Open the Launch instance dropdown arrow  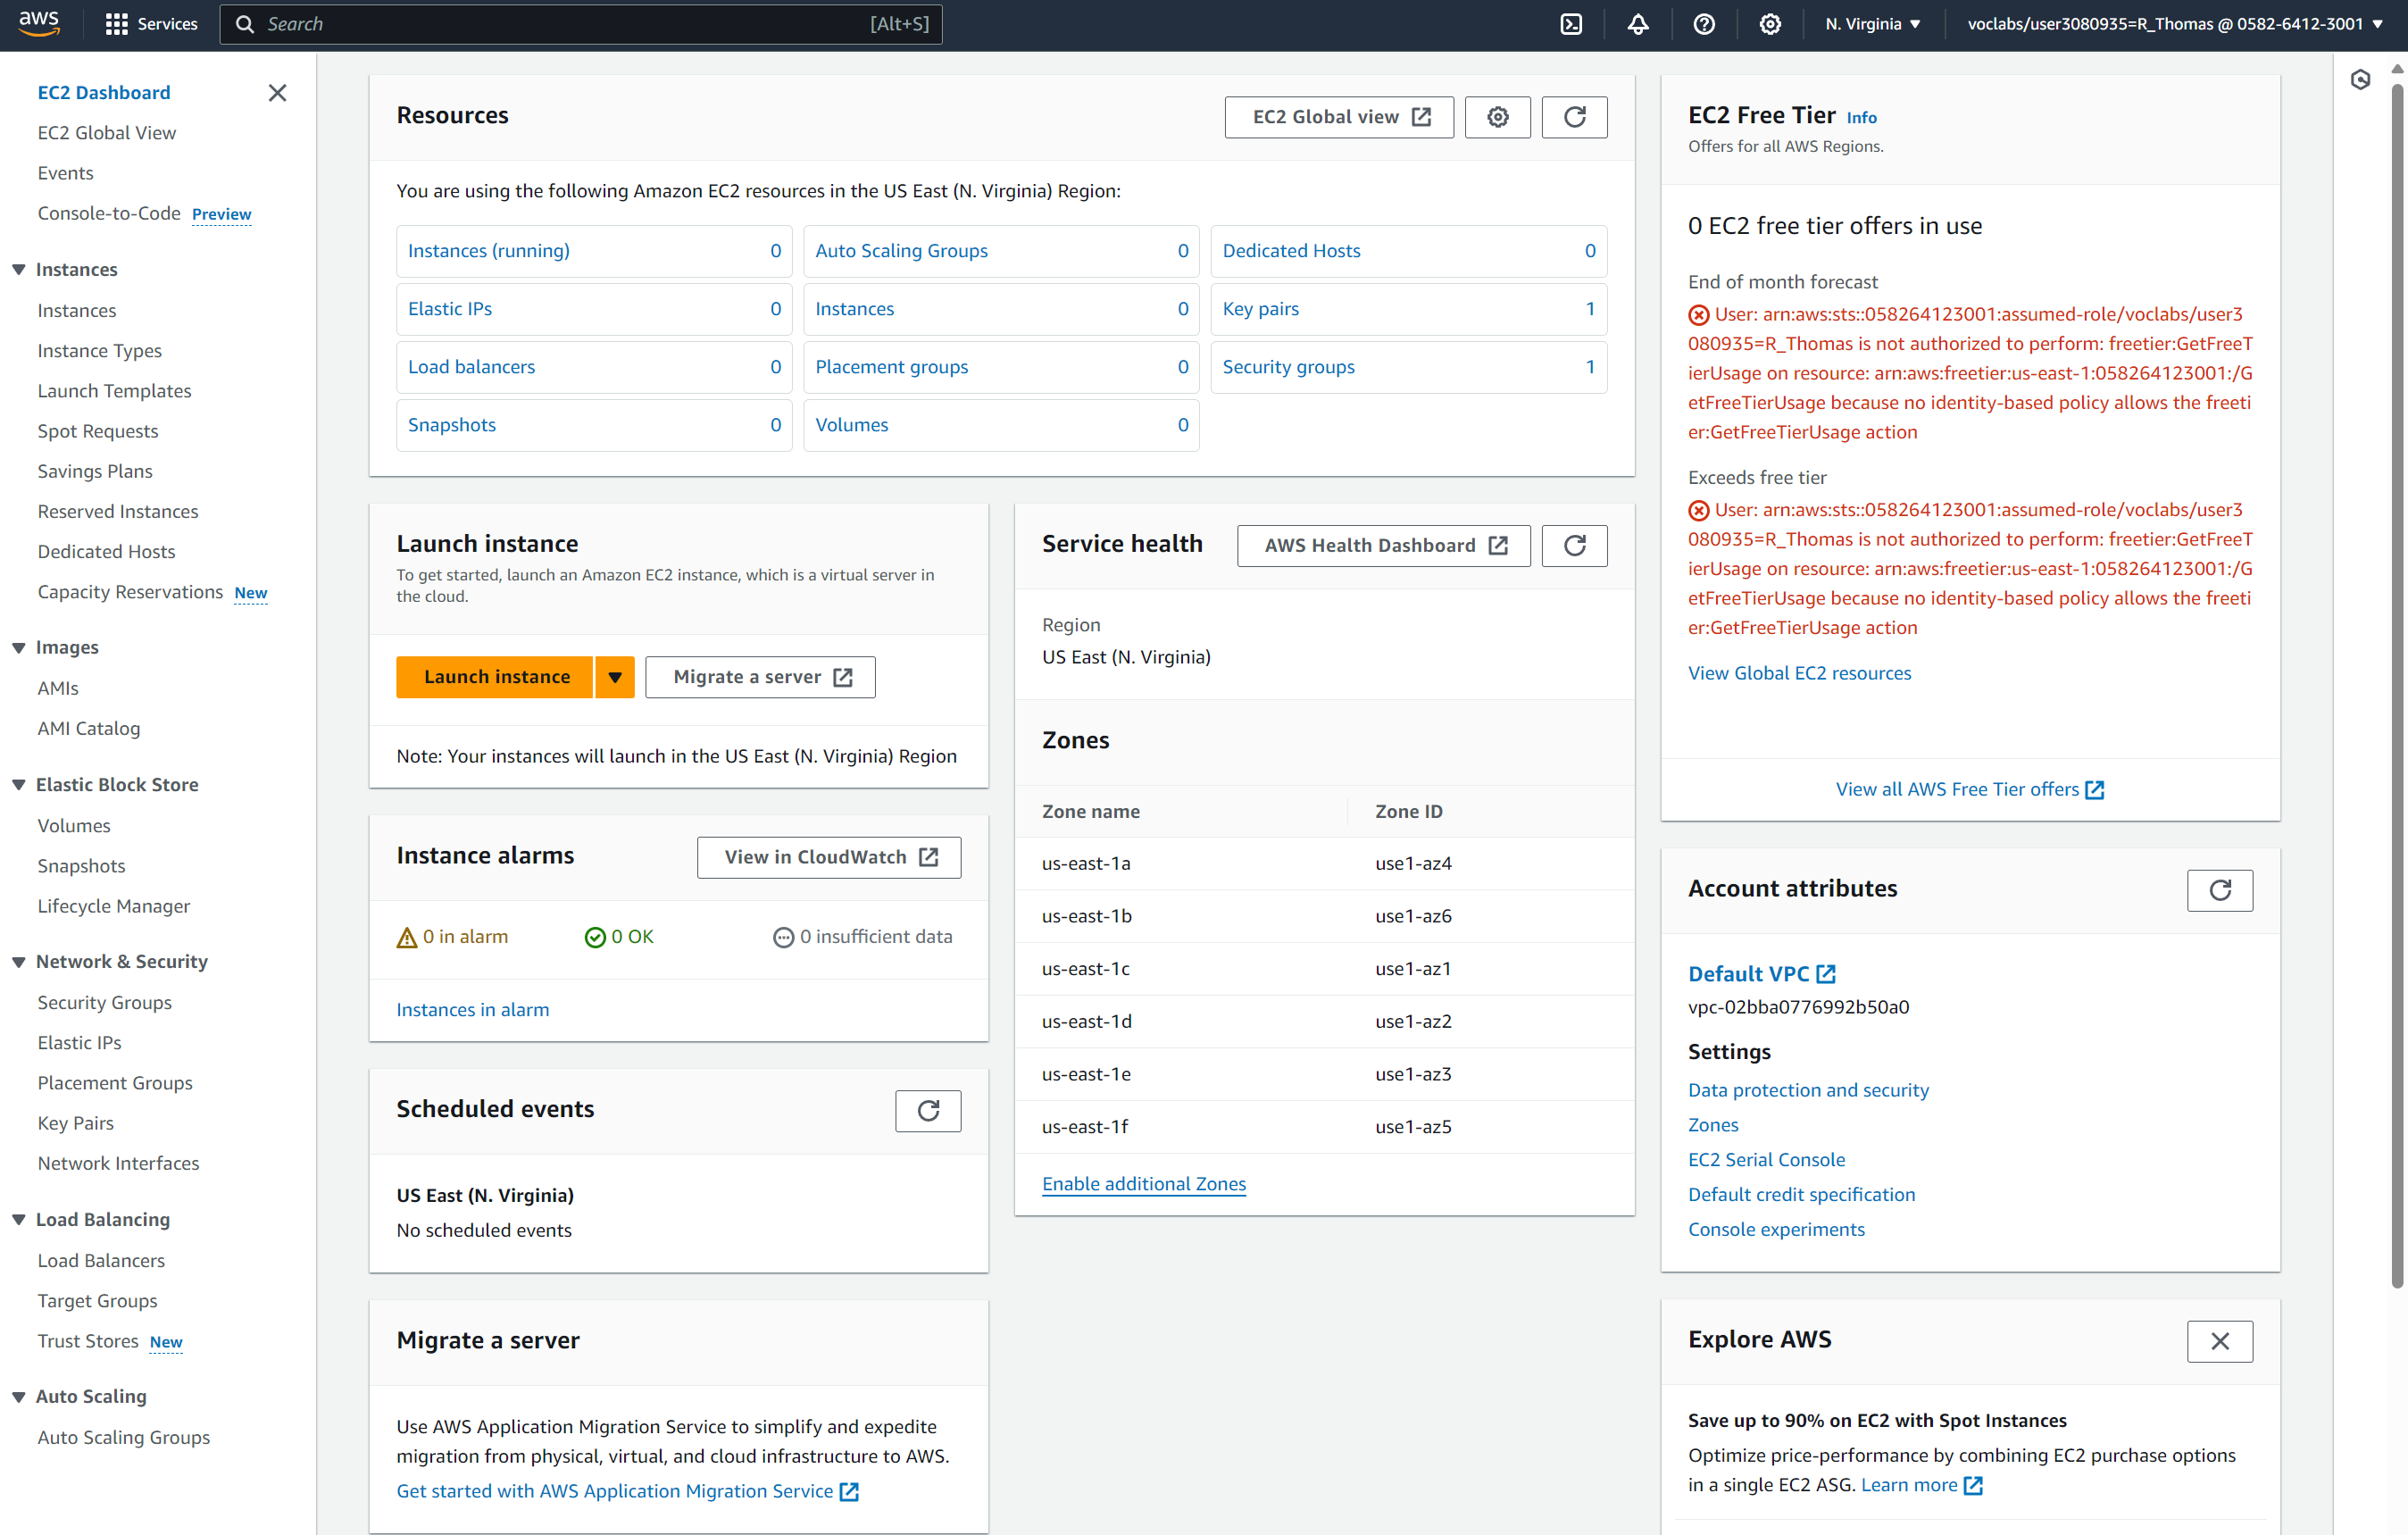point(615,677)
